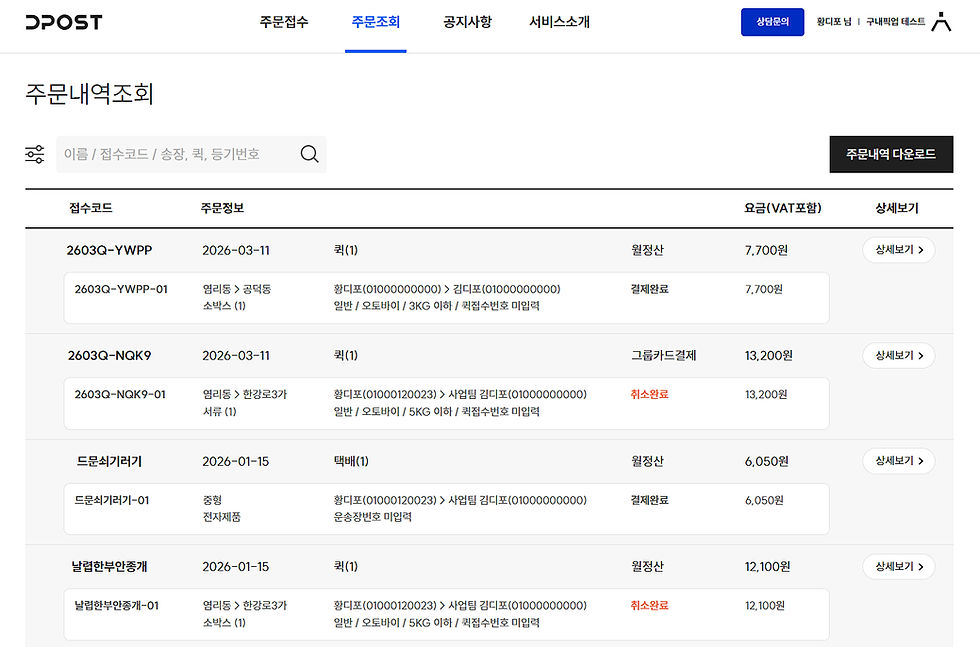This screenshot has height=647, width=980.
Task: Click 취소완료 status of 날렵한부안종개-01
Action: pyautogui.click(x=649, y=605)
